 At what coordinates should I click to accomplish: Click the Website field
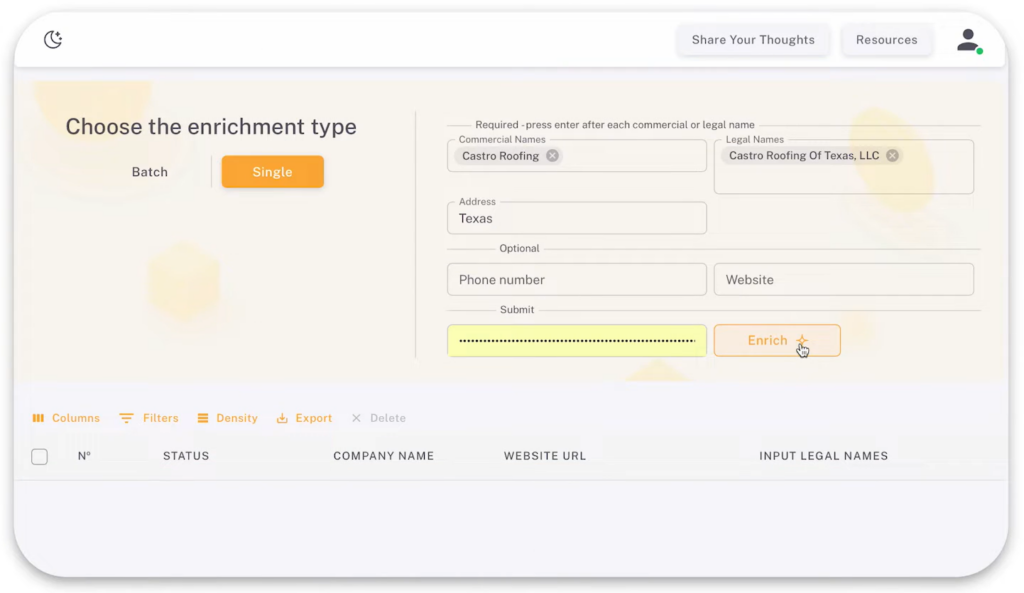[x=843, y=279]
